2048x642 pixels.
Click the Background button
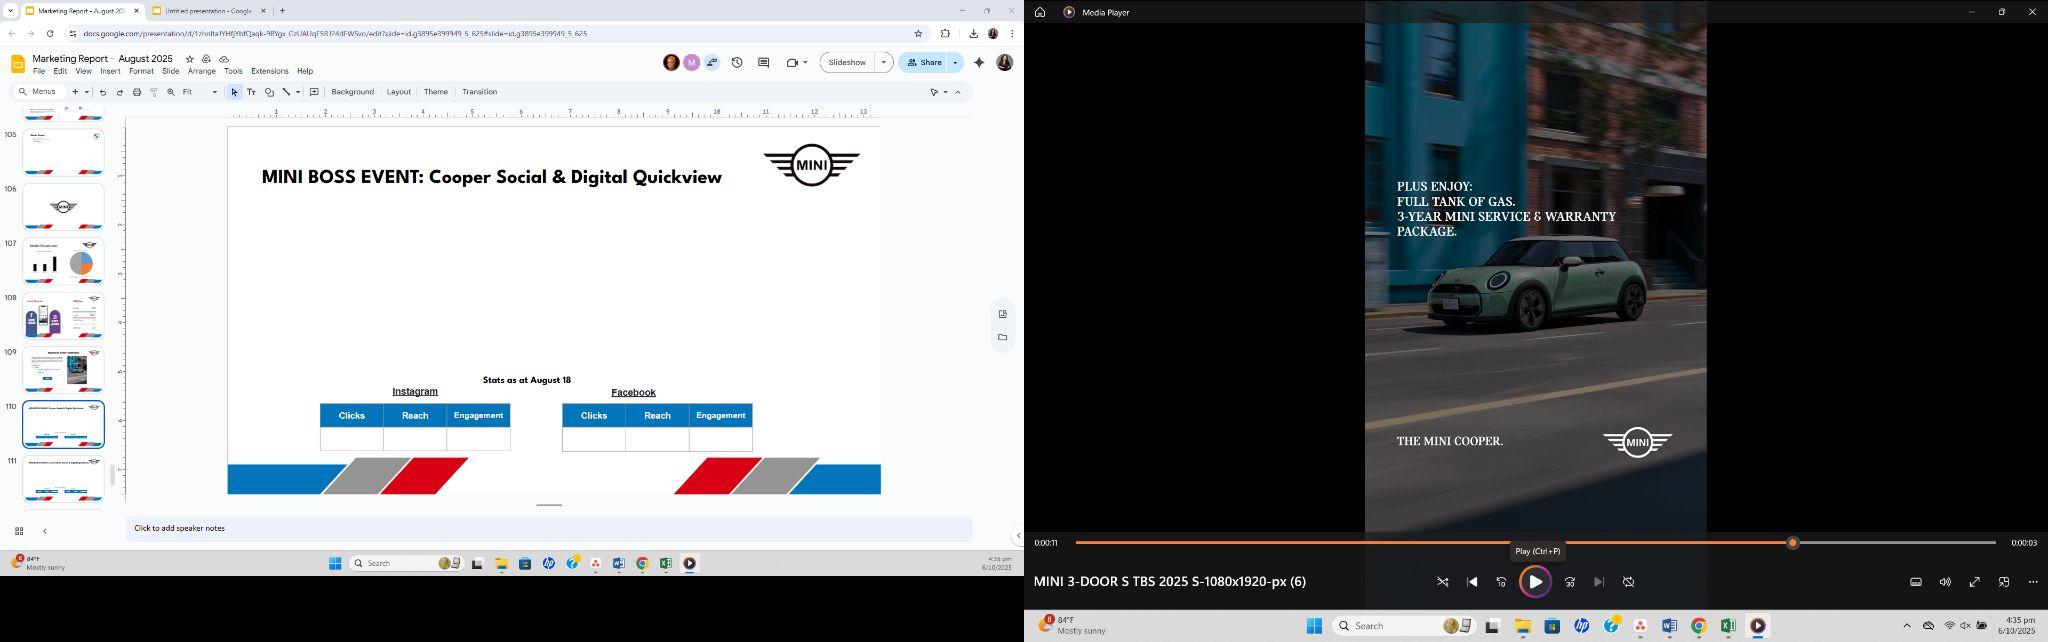pos(353,92)
